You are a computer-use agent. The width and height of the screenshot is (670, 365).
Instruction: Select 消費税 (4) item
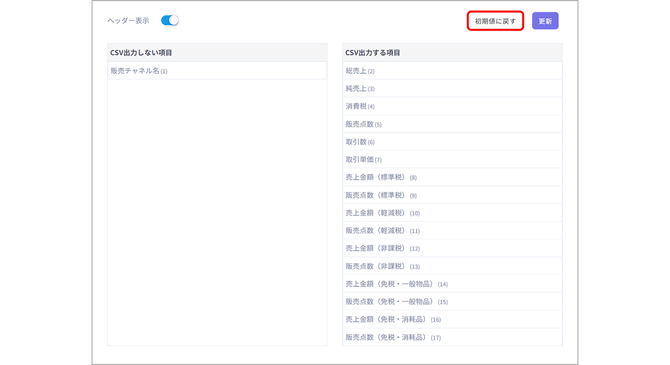pos(452,106)
